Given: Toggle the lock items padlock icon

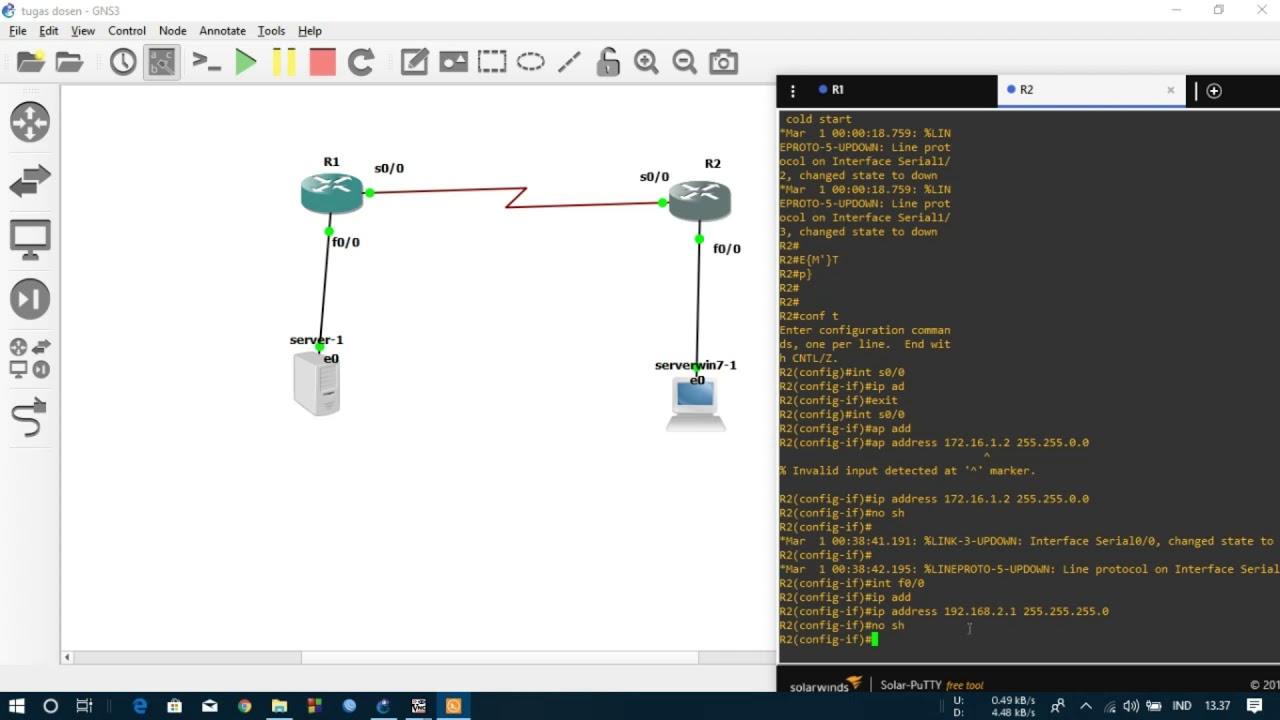Looking at the screenshot, I should point(608,62).
